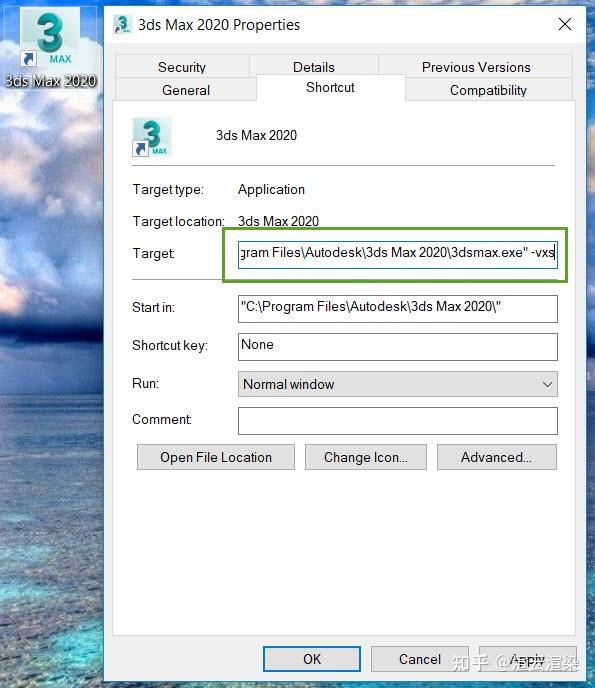Click the 'Start in:' label
The width and height of the screenshot is (595, 688).
pos(153,307)
